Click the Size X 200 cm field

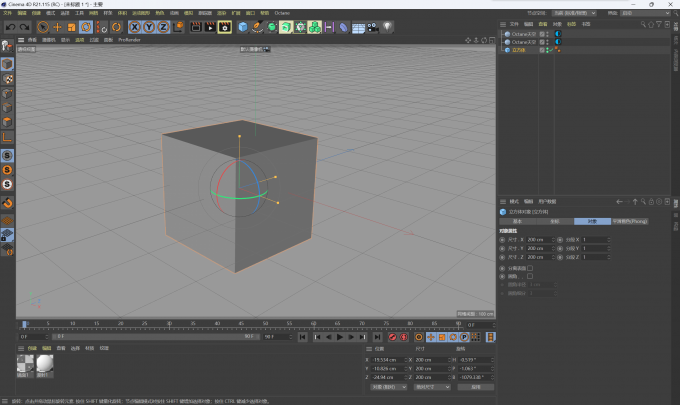(539, 240)
